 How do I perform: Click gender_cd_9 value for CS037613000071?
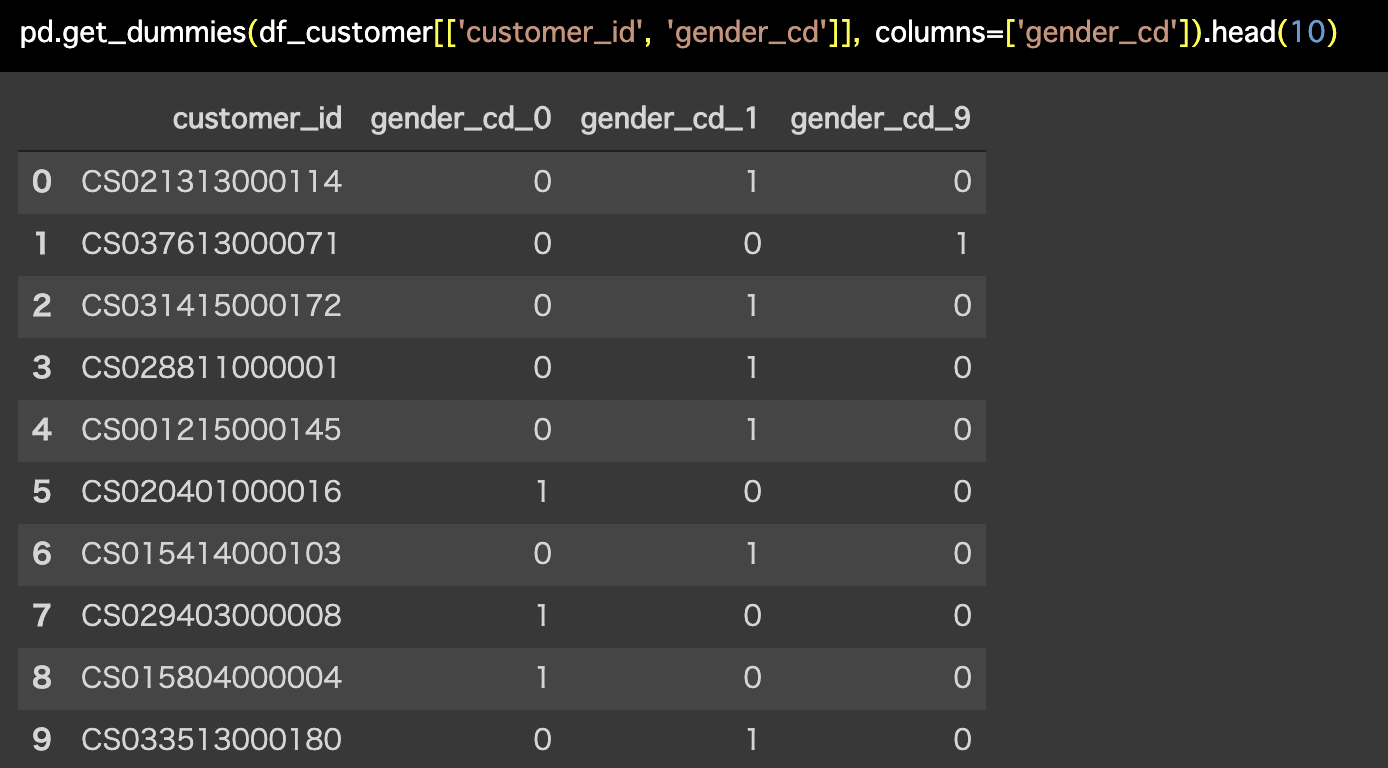tap(962, 244)
